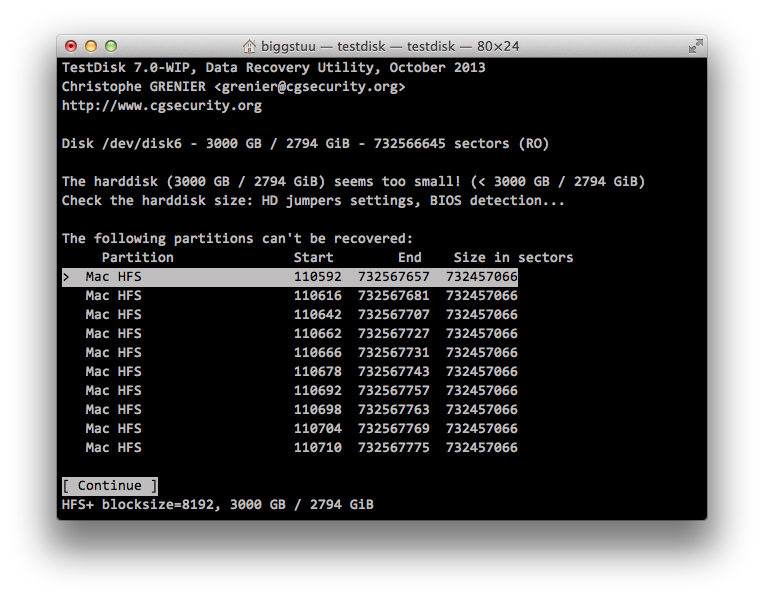Click the TestDisk 7.0-WIP header line
This screenshot has width=764, height=599.
[x=273, y=68]
